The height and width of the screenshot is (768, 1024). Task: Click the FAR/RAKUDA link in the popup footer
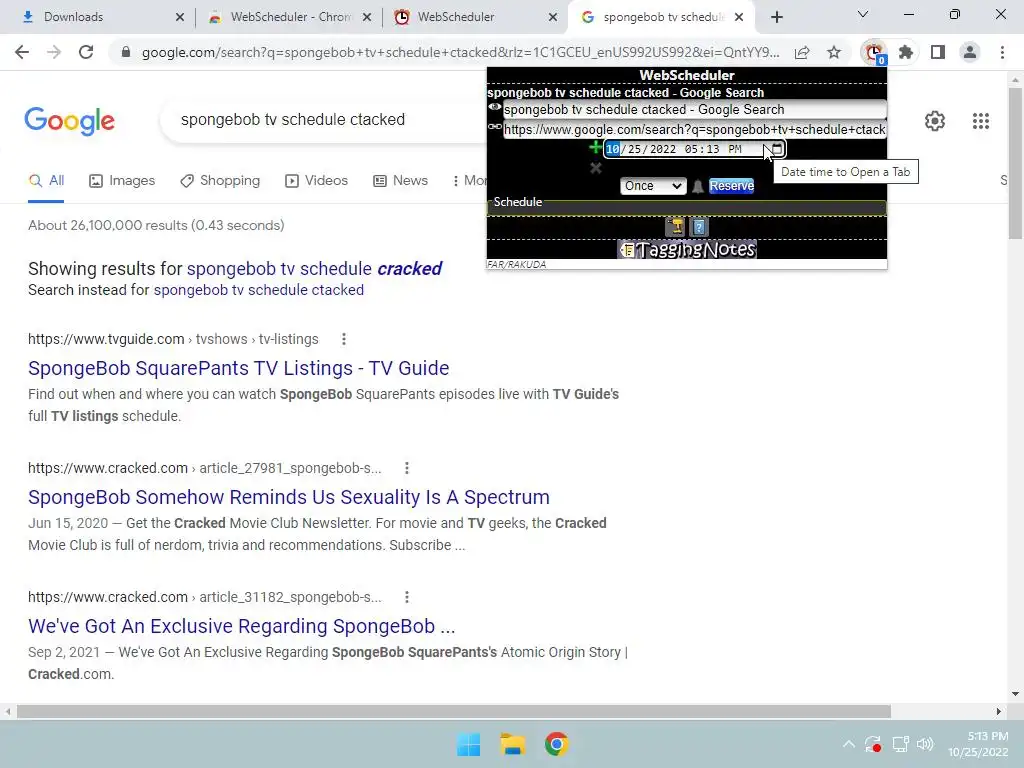[516, 264]
